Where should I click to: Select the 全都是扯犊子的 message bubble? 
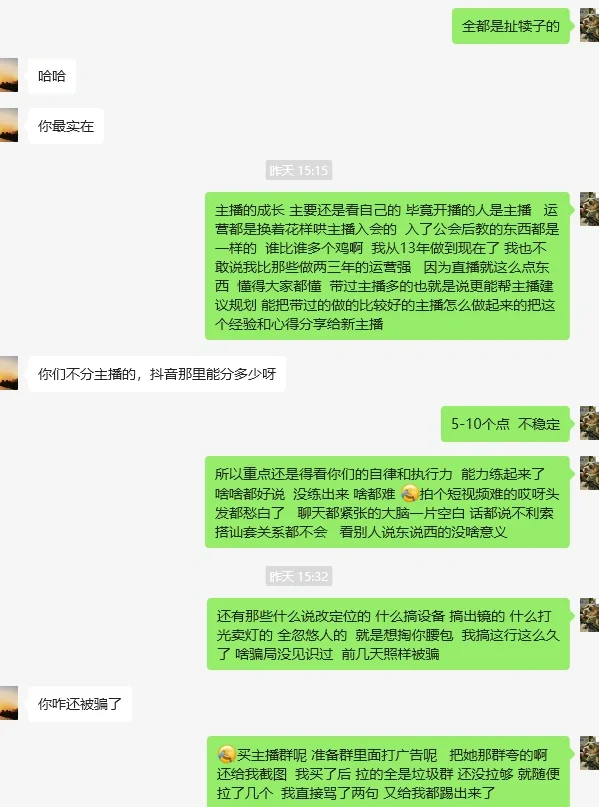pyautogui.click(x=510, y=26)
